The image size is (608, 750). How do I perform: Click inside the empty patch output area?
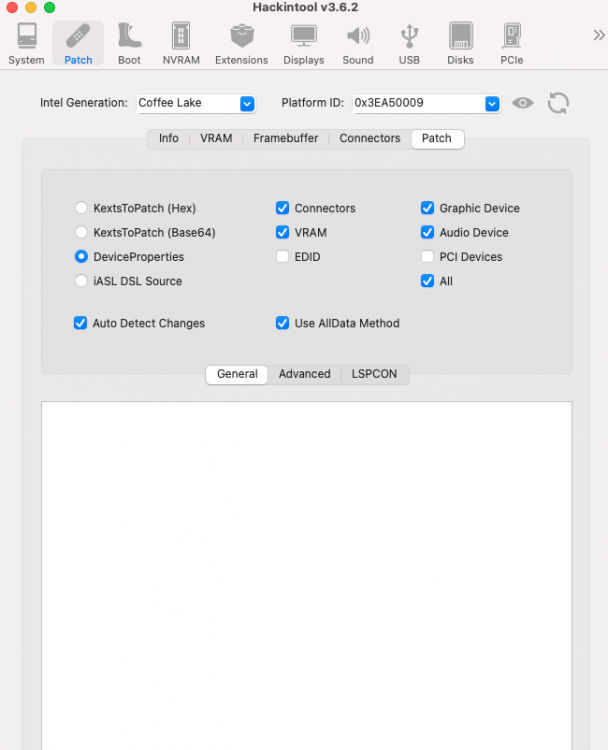pos(306,575)
